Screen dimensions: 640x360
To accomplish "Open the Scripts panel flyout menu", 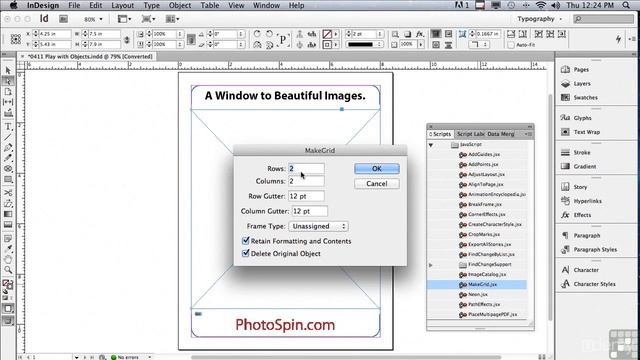I will click(529, 134).
